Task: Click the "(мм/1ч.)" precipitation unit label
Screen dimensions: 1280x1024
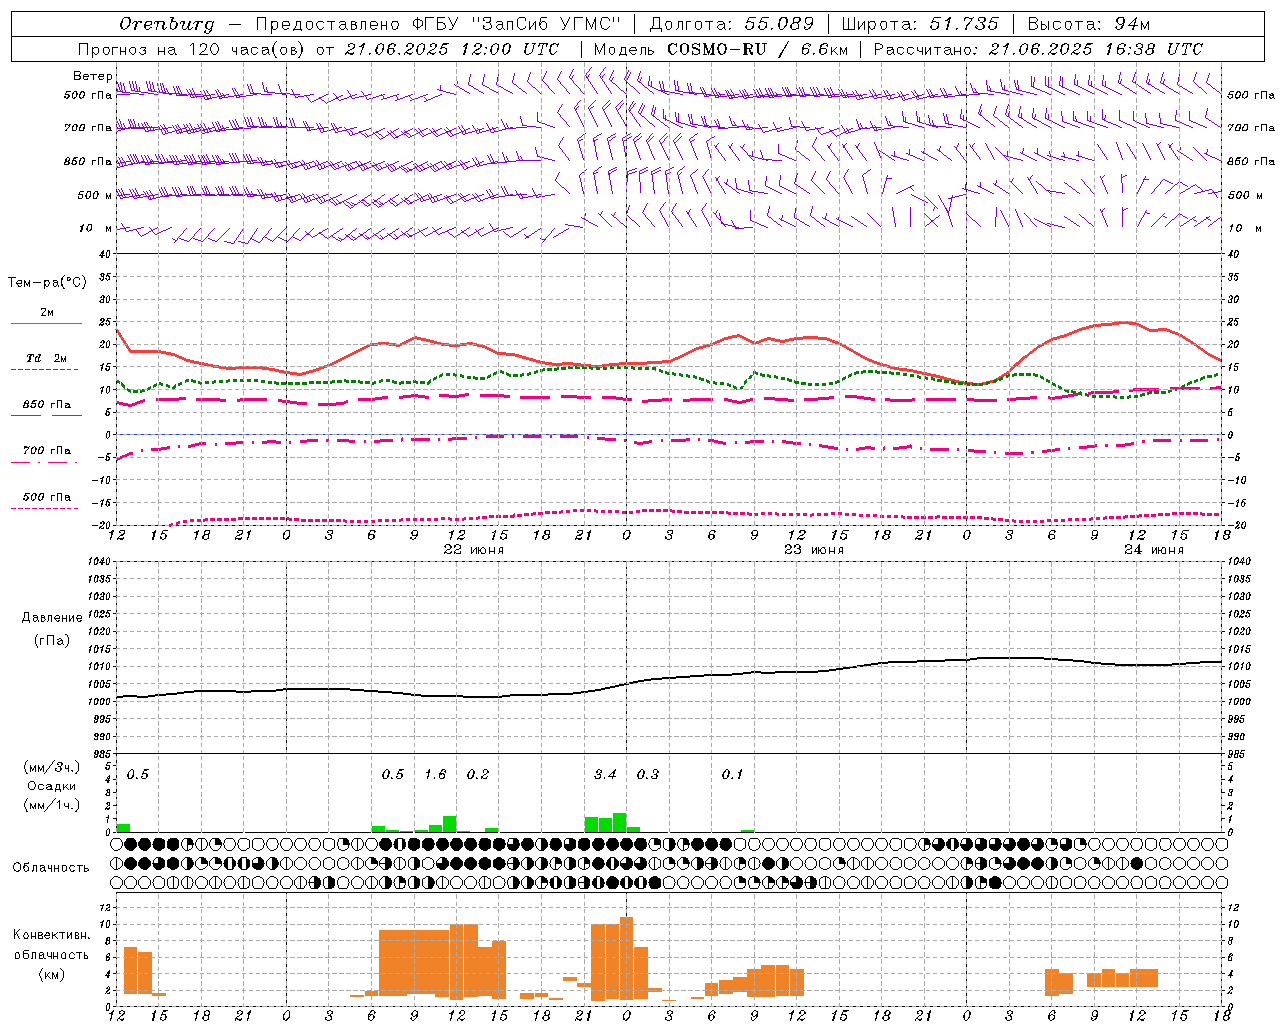Action: click(x=51, y=805)
